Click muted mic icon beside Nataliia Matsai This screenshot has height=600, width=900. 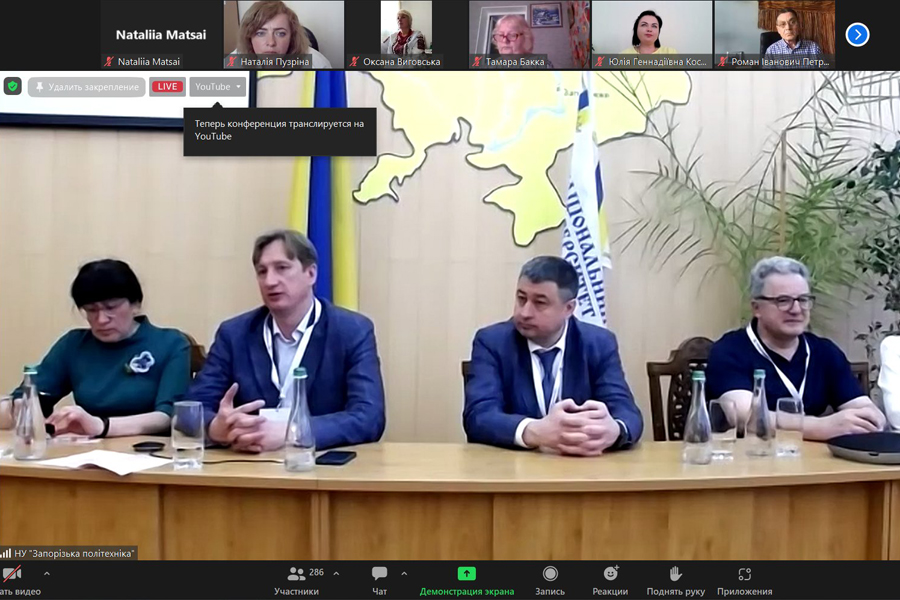pyautogui.click(x=109, y=61)
